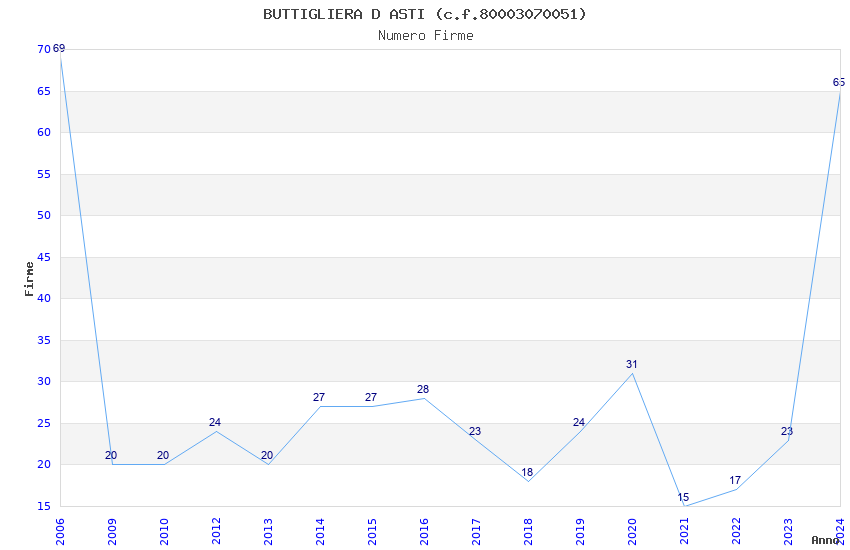Screen dimensions: 850x550
Task: Click the 65 tick on the Firme axis
Action: [x=44, y=91]
